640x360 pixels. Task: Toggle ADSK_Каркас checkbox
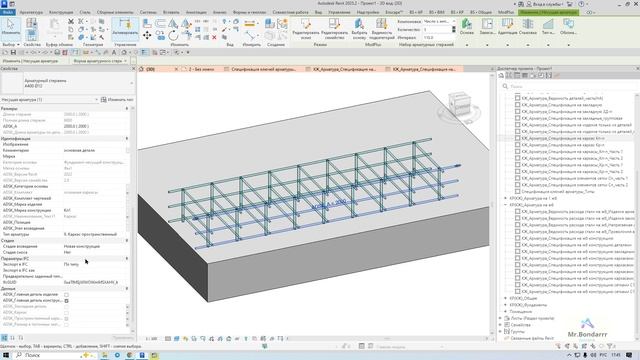click(x=66, y=313)
